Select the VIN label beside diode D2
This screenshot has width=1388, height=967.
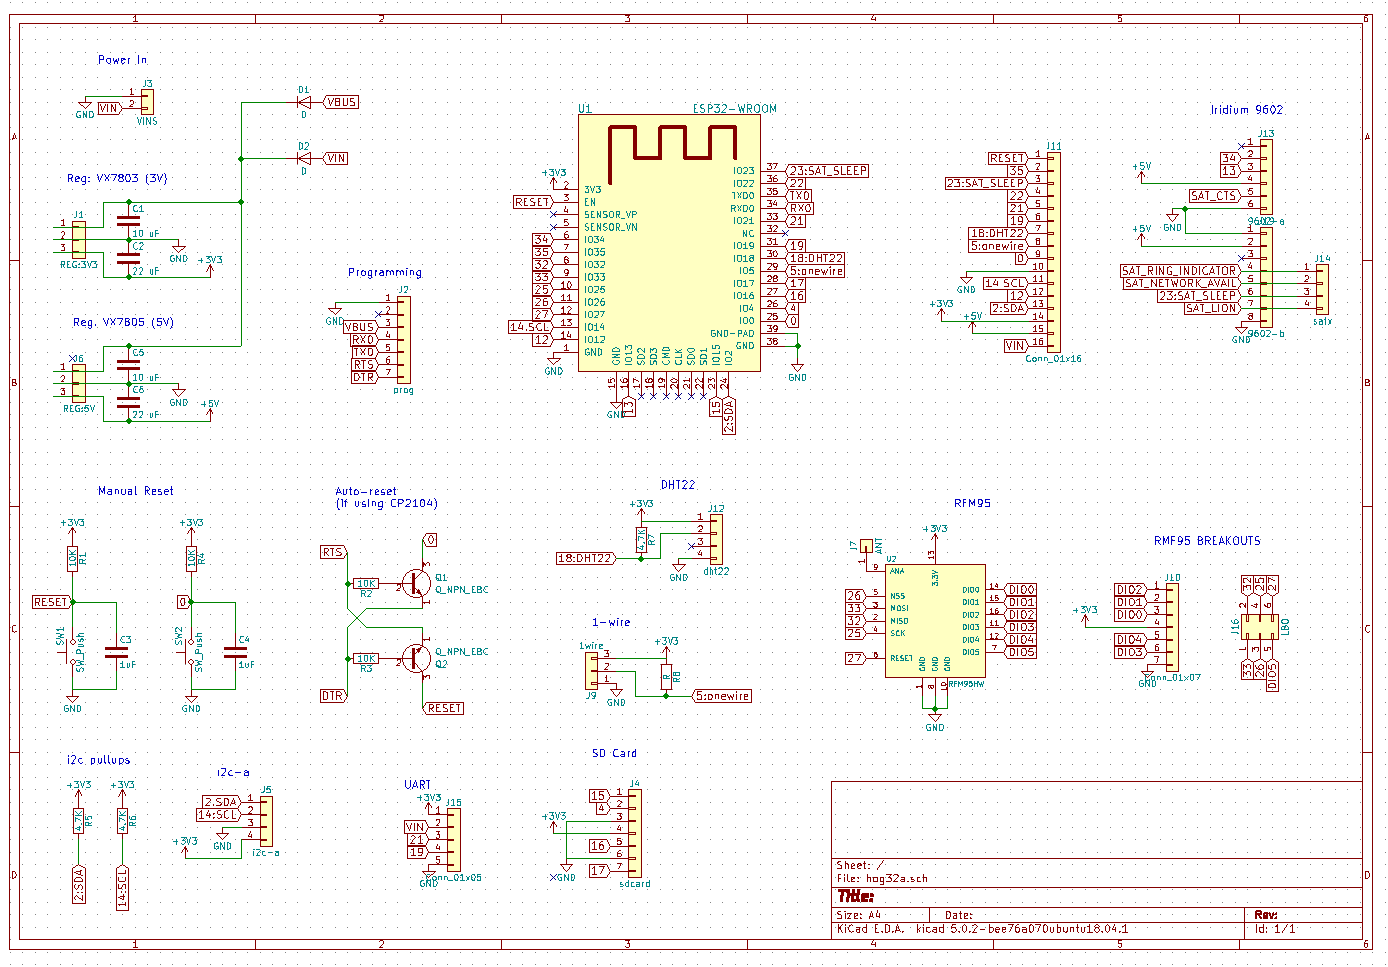tap(336, 158)
